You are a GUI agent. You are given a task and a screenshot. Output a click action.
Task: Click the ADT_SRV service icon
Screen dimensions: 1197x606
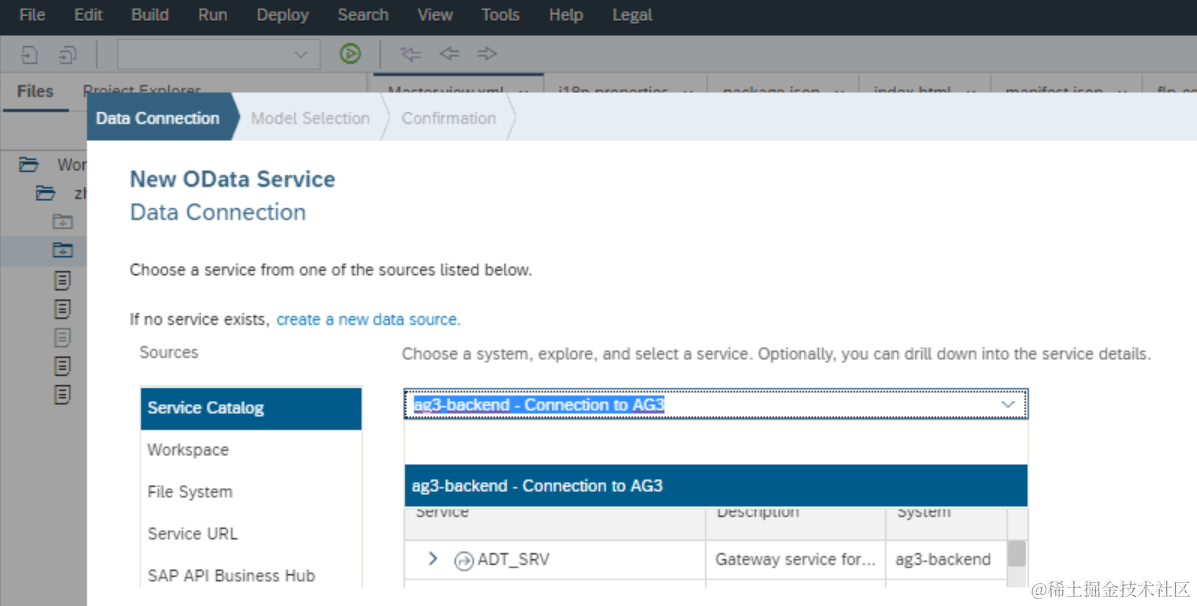[x=463, y=561]
